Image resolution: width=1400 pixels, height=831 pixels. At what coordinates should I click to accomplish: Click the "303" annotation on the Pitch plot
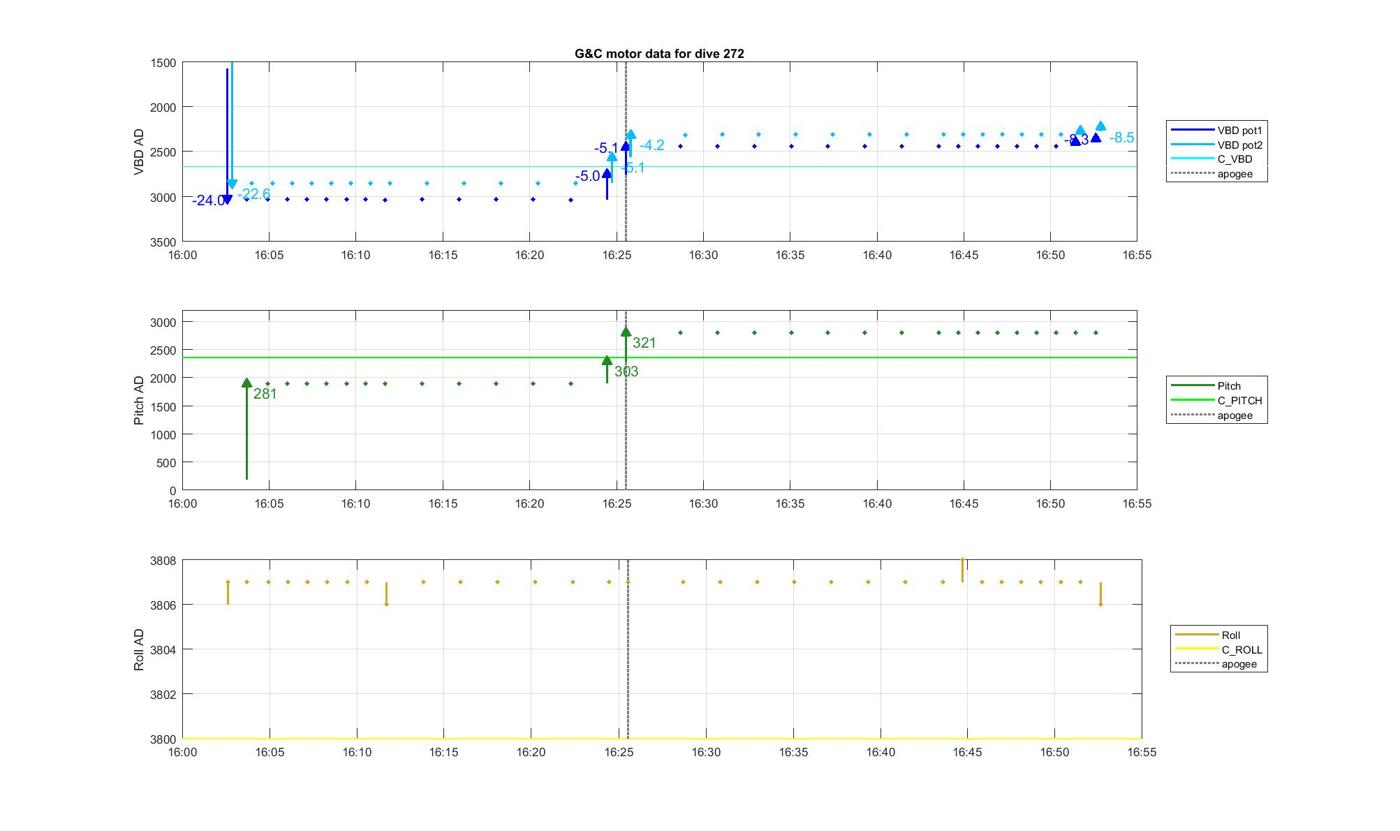[626, 372]
